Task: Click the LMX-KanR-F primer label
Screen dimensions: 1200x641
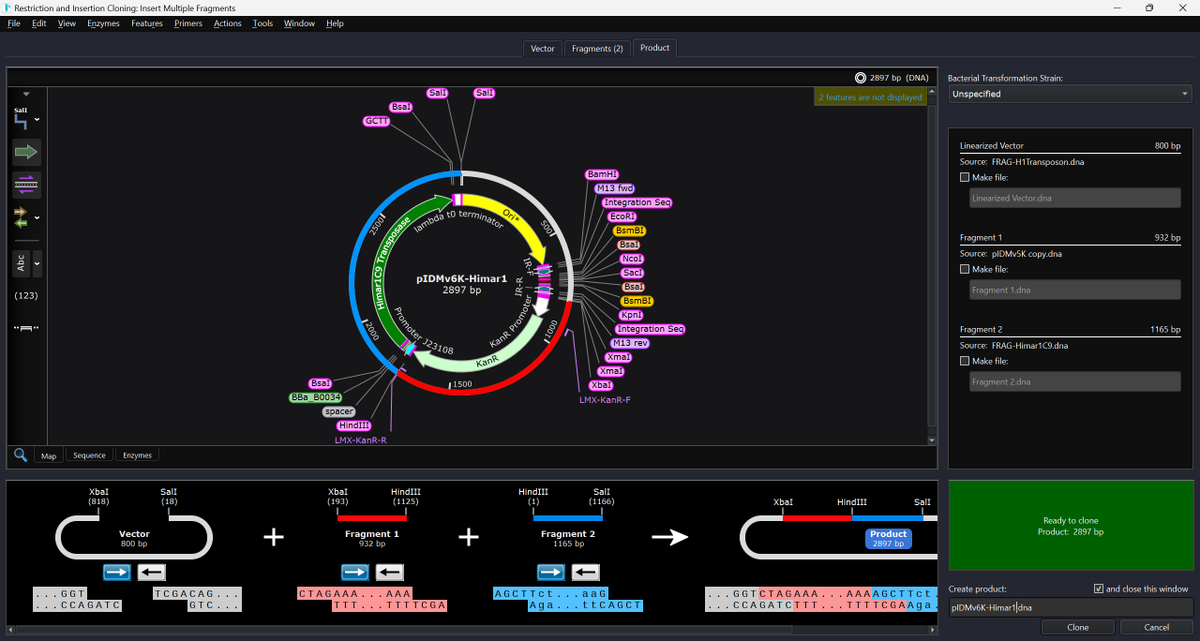Action: tap(604, 399)
